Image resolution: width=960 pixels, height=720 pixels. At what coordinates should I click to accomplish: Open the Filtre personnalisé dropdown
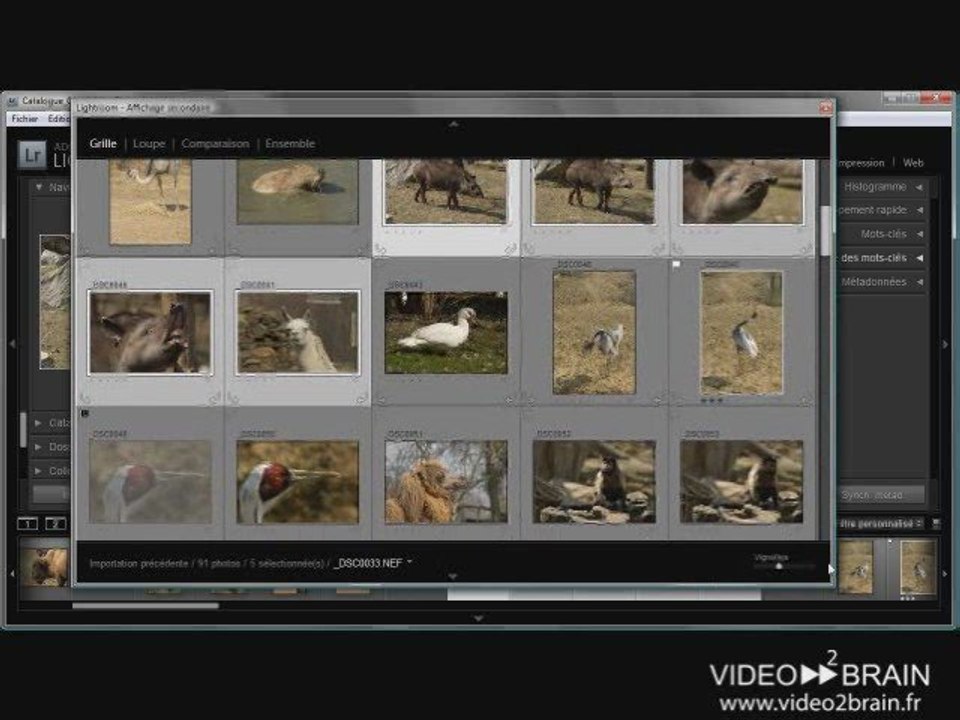tap(880, 523)
